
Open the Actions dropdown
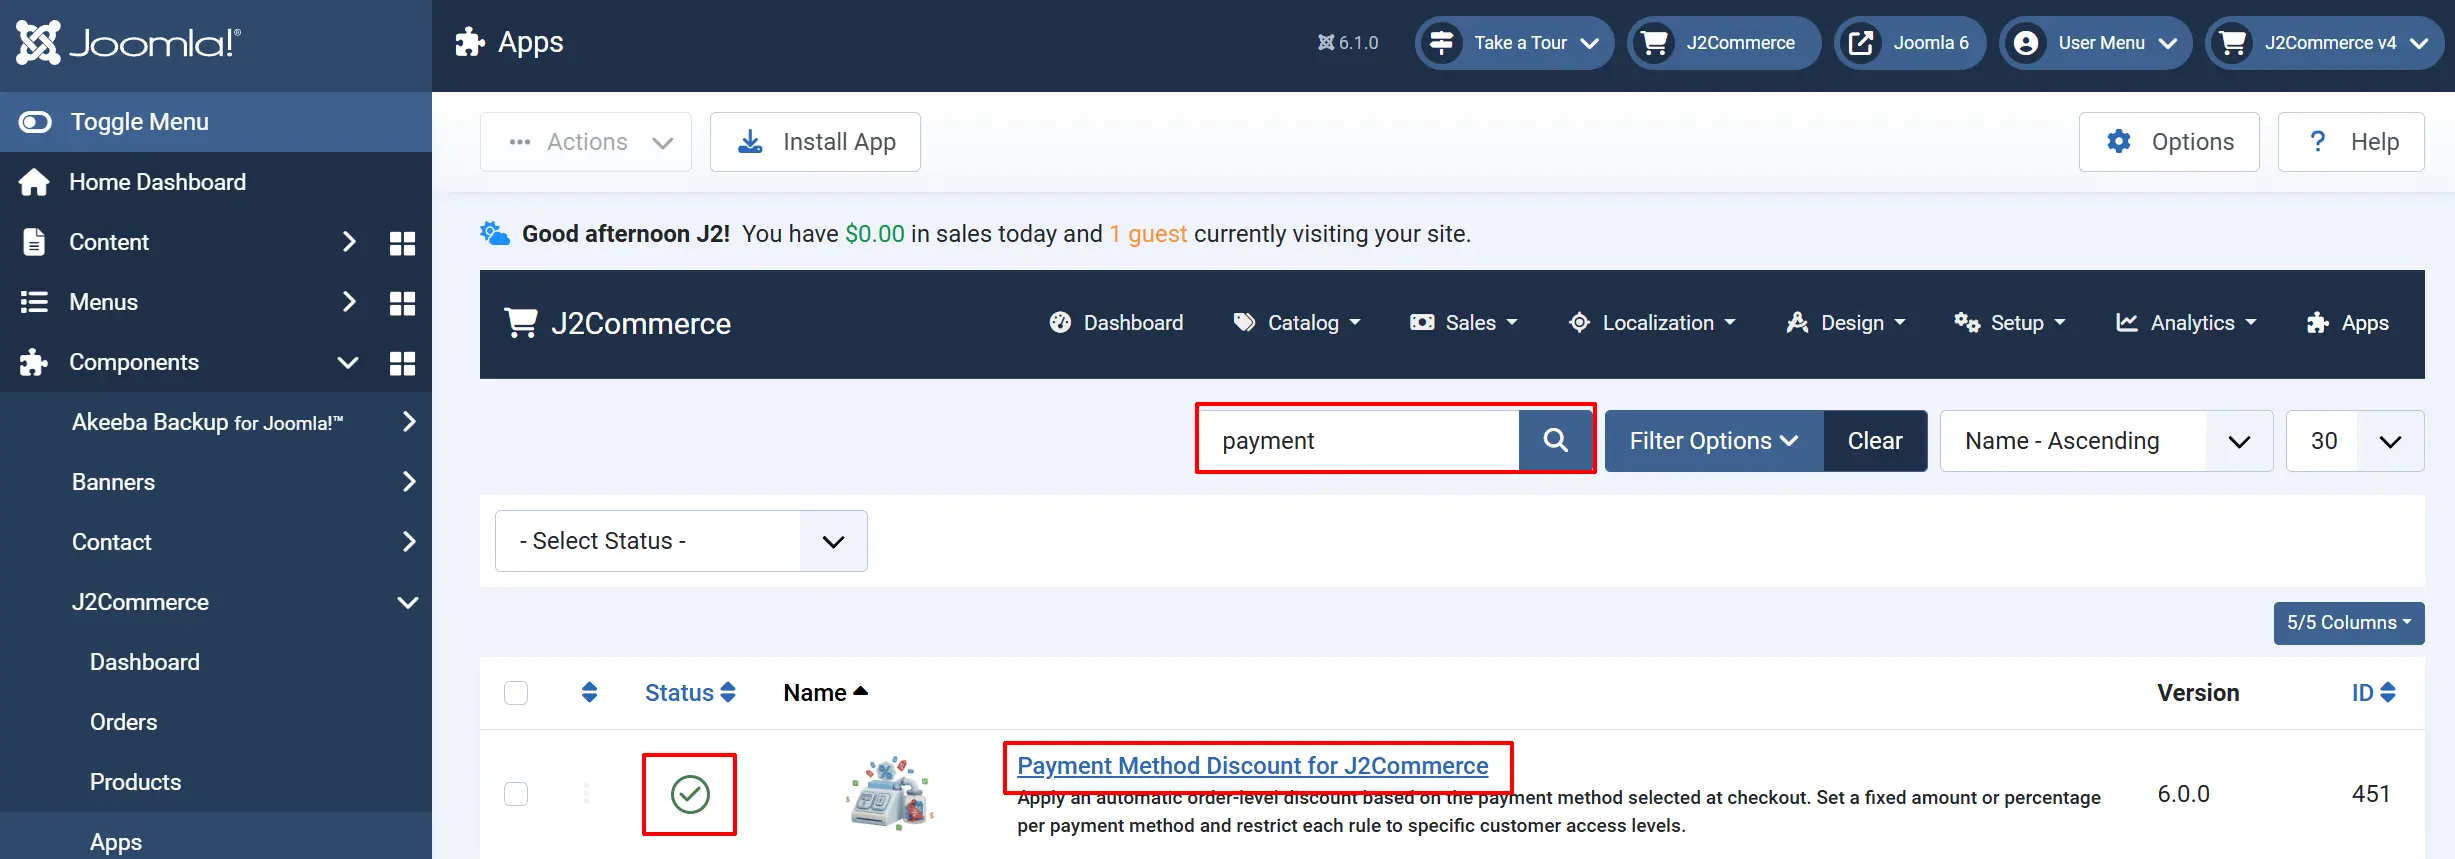point(586,142)
